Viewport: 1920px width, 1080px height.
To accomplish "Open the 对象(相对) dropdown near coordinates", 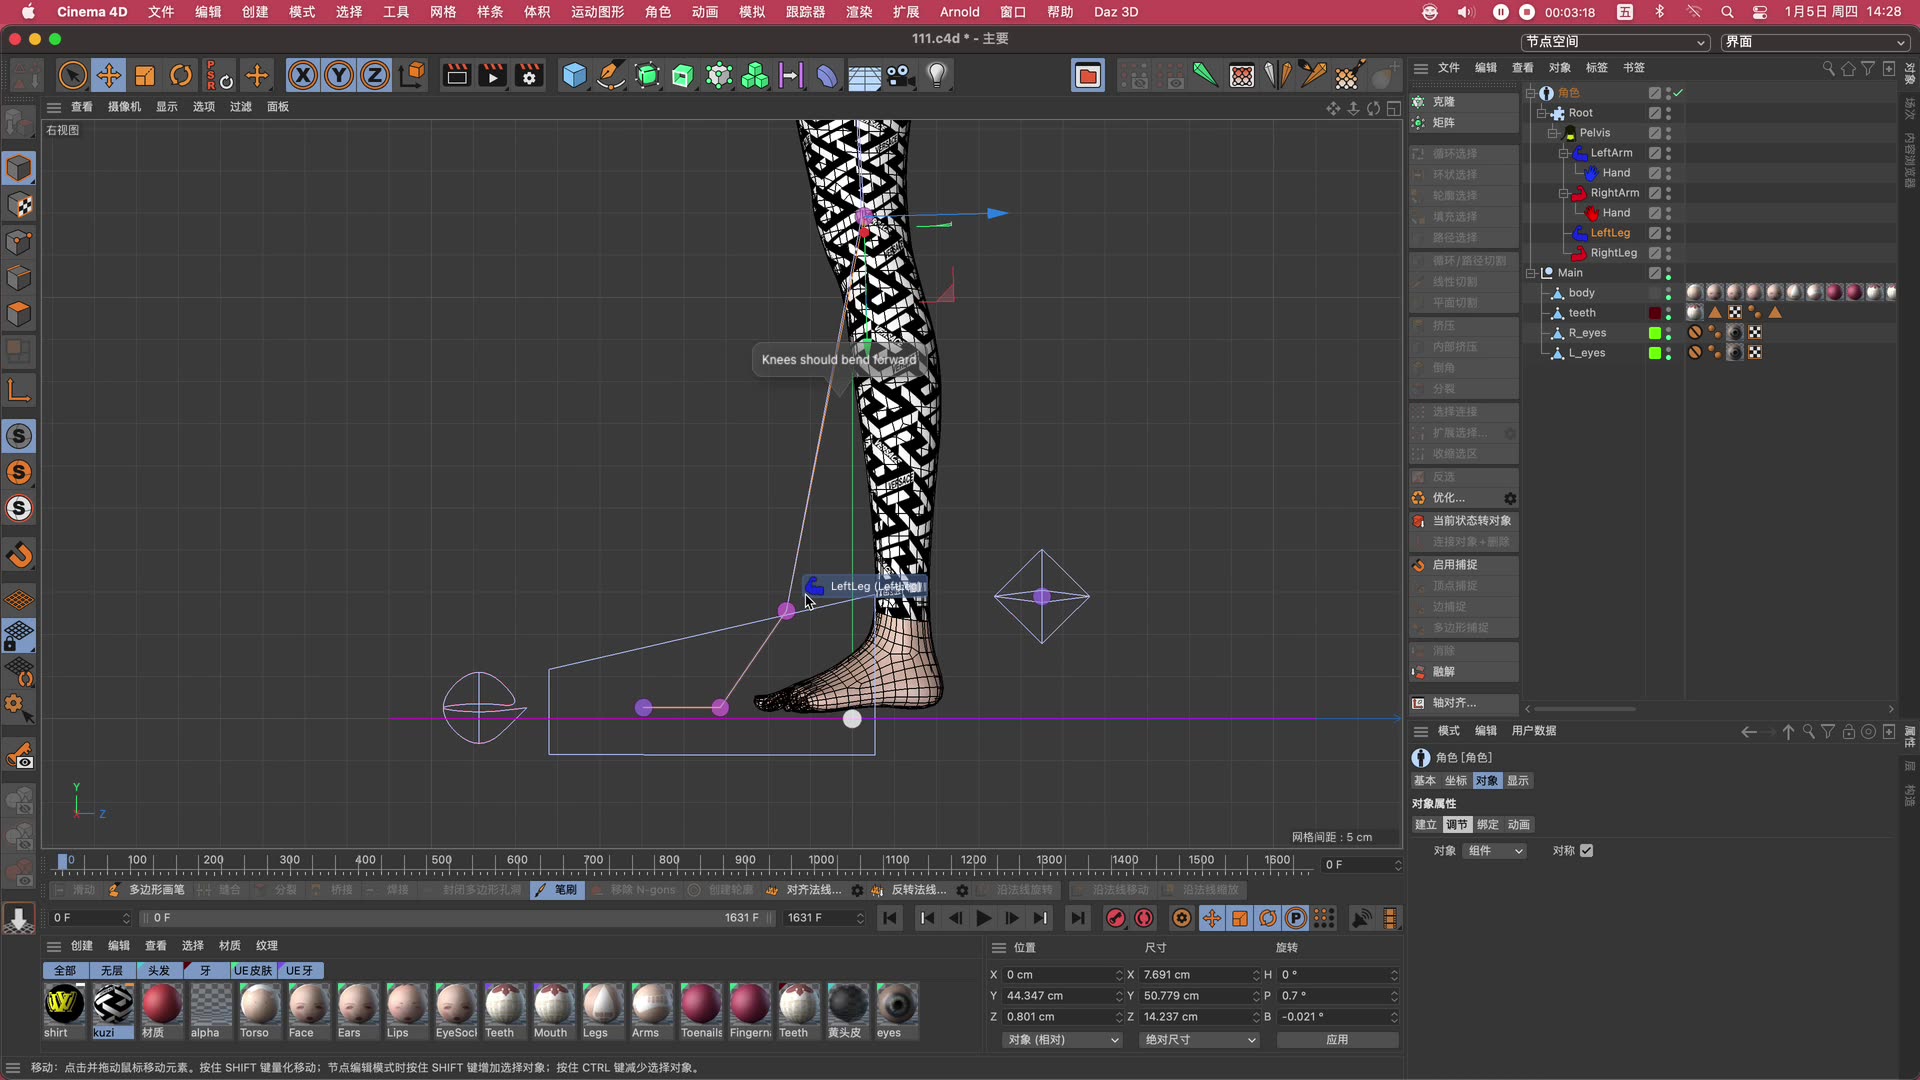I will click(x=1062, y=1040).
